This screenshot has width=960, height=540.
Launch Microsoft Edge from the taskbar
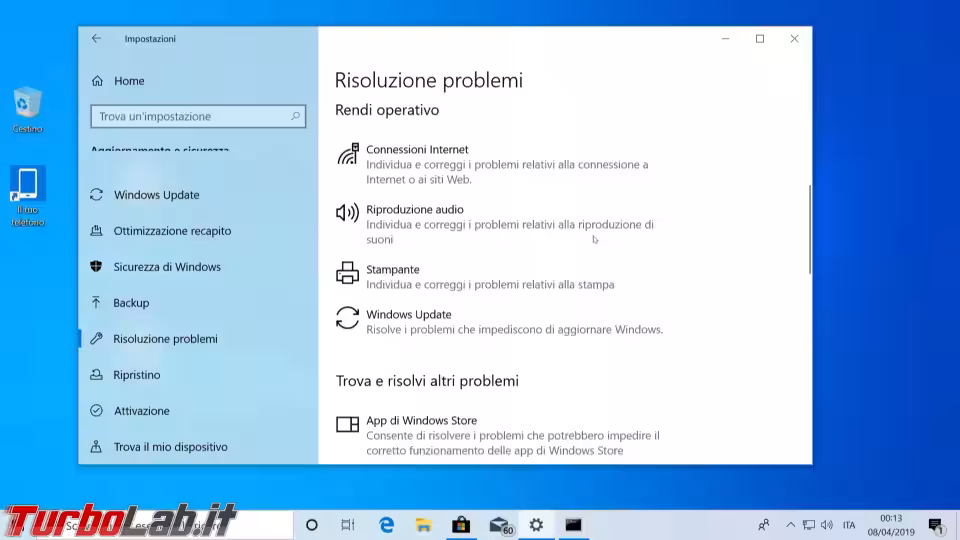pyautogui.click(x=386, y=525)
